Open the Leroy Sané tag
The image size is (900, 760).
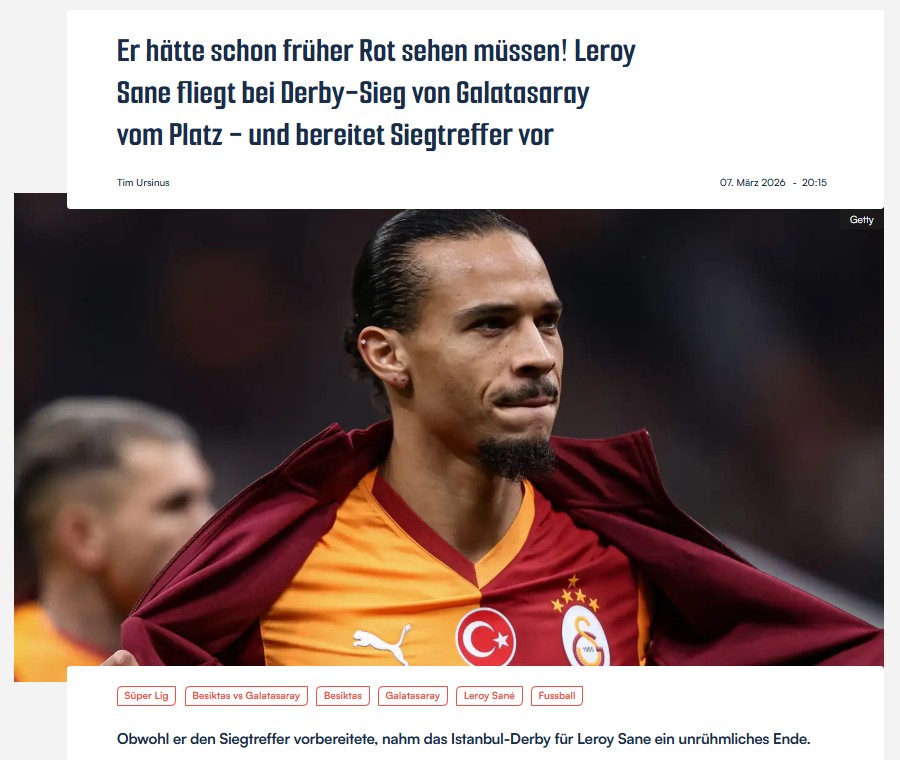[x=489, y=696]
